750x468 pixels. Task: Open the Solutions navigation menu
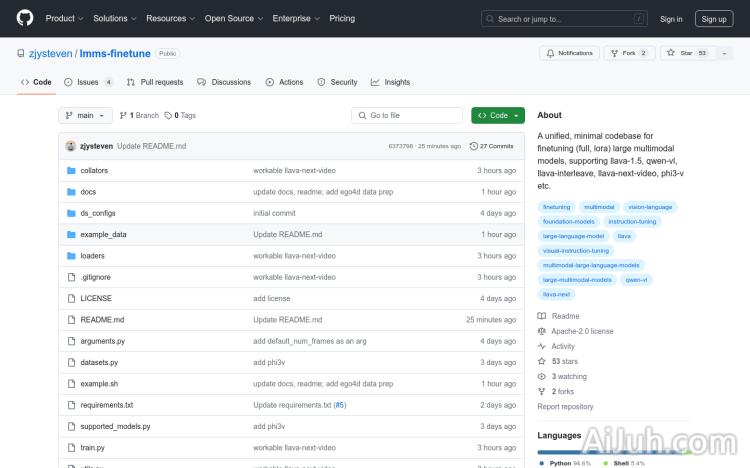tap(115, 18)
